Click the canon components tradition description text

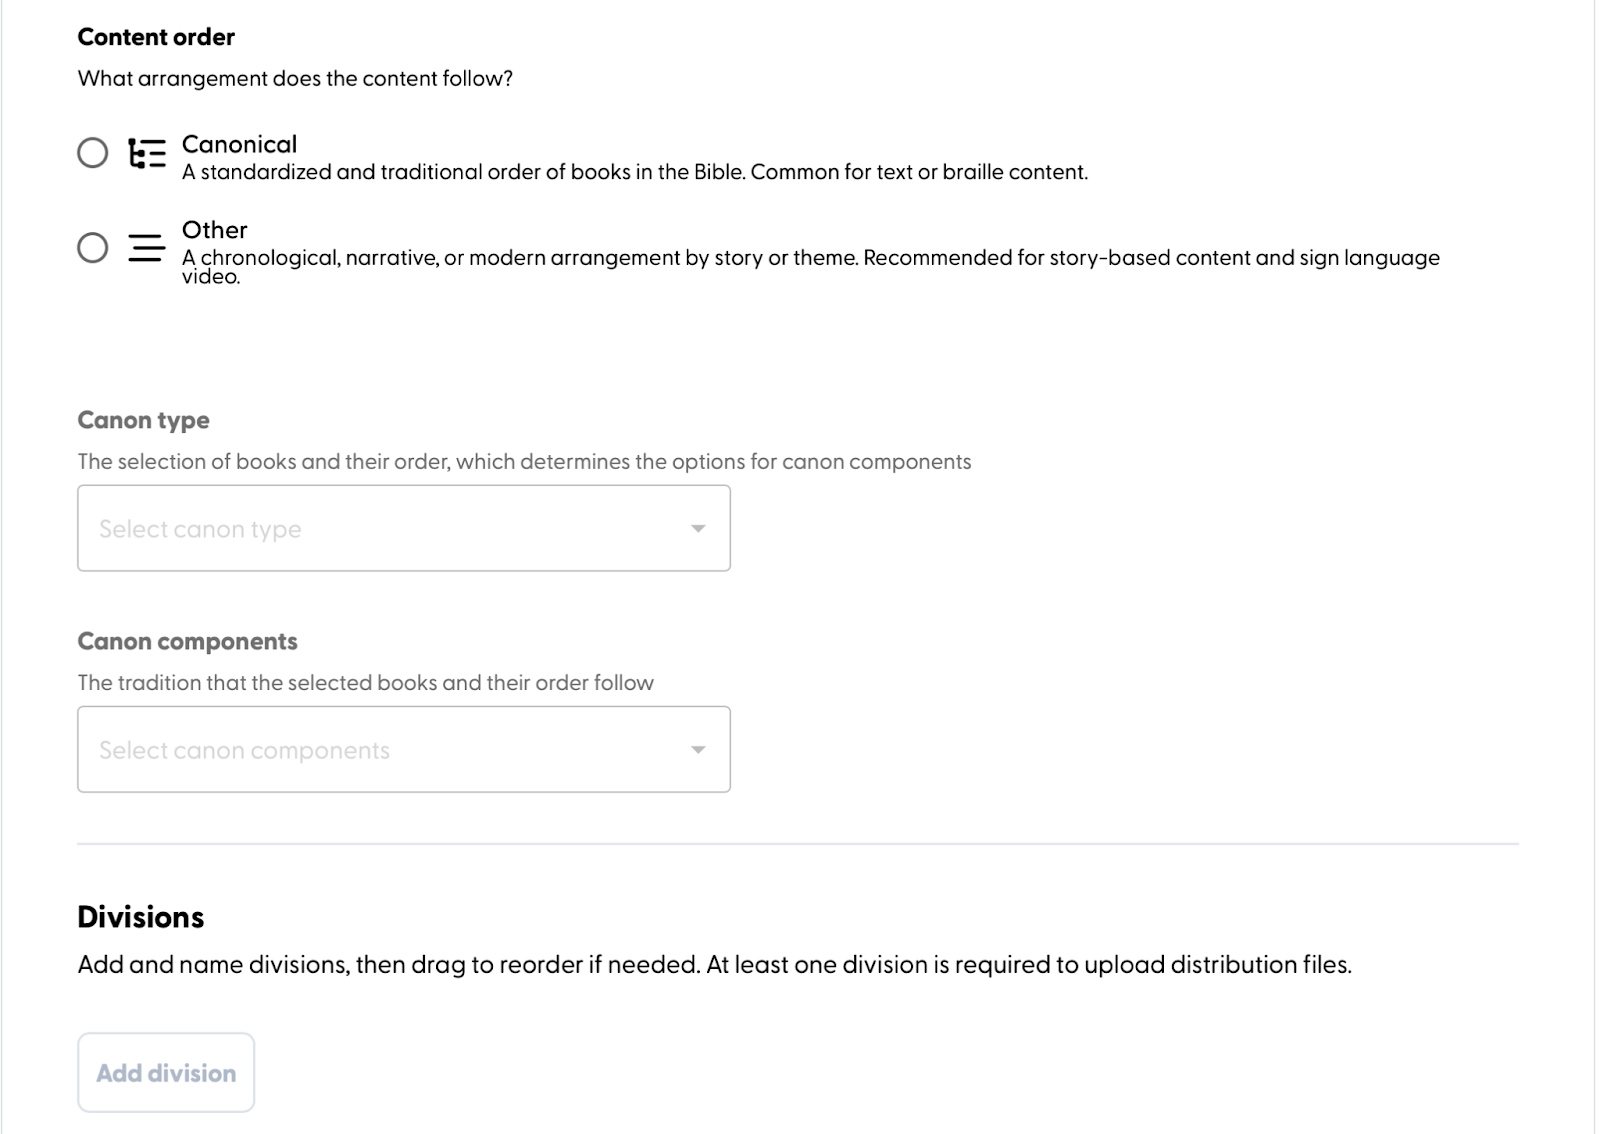(366, 683)
